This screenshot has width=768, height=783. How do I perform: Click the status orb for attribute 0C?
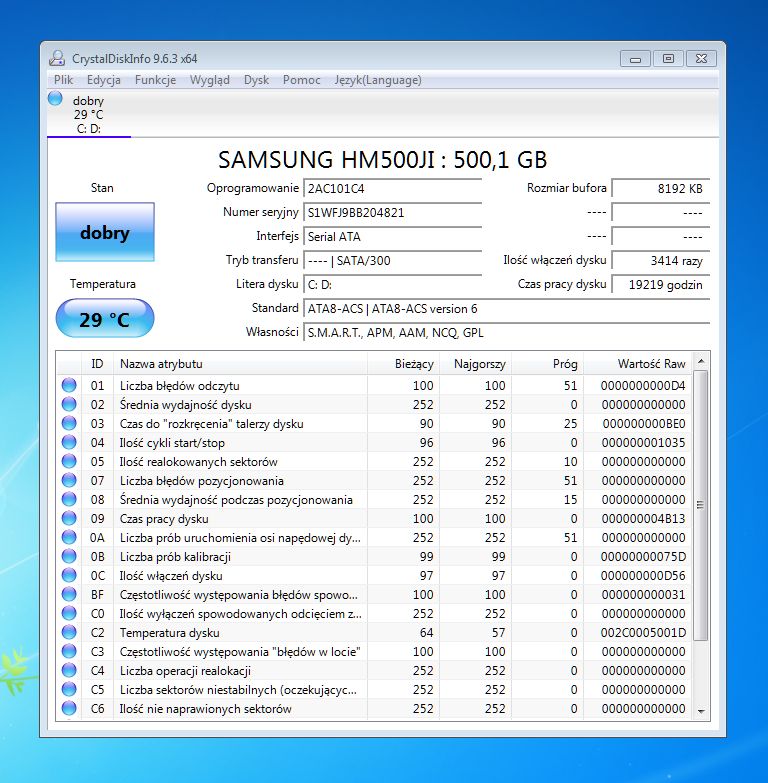pyautogui.click(x=69, y=575)
